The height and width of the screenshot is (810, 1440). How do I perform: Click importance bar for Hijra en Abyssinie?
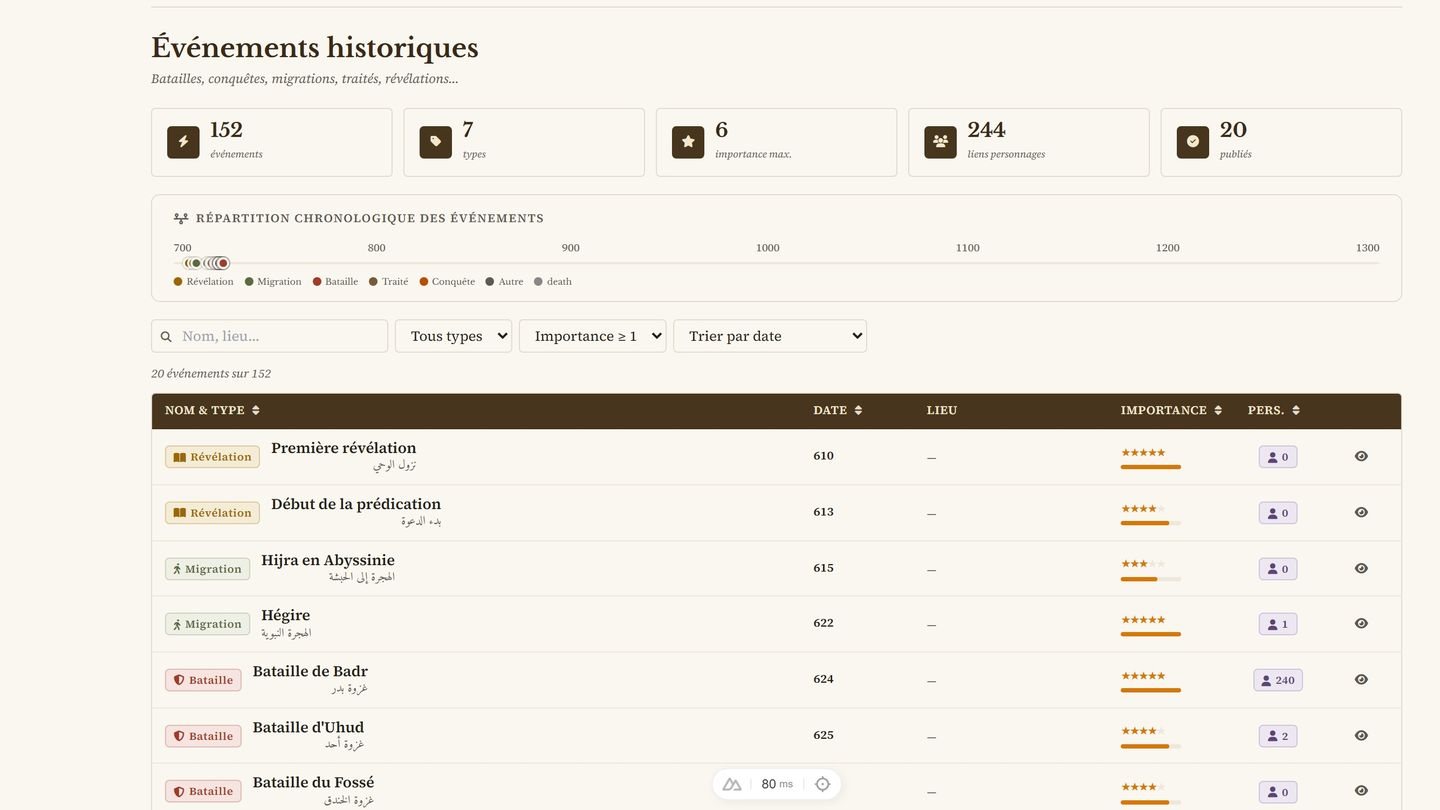pos(1151,579)
